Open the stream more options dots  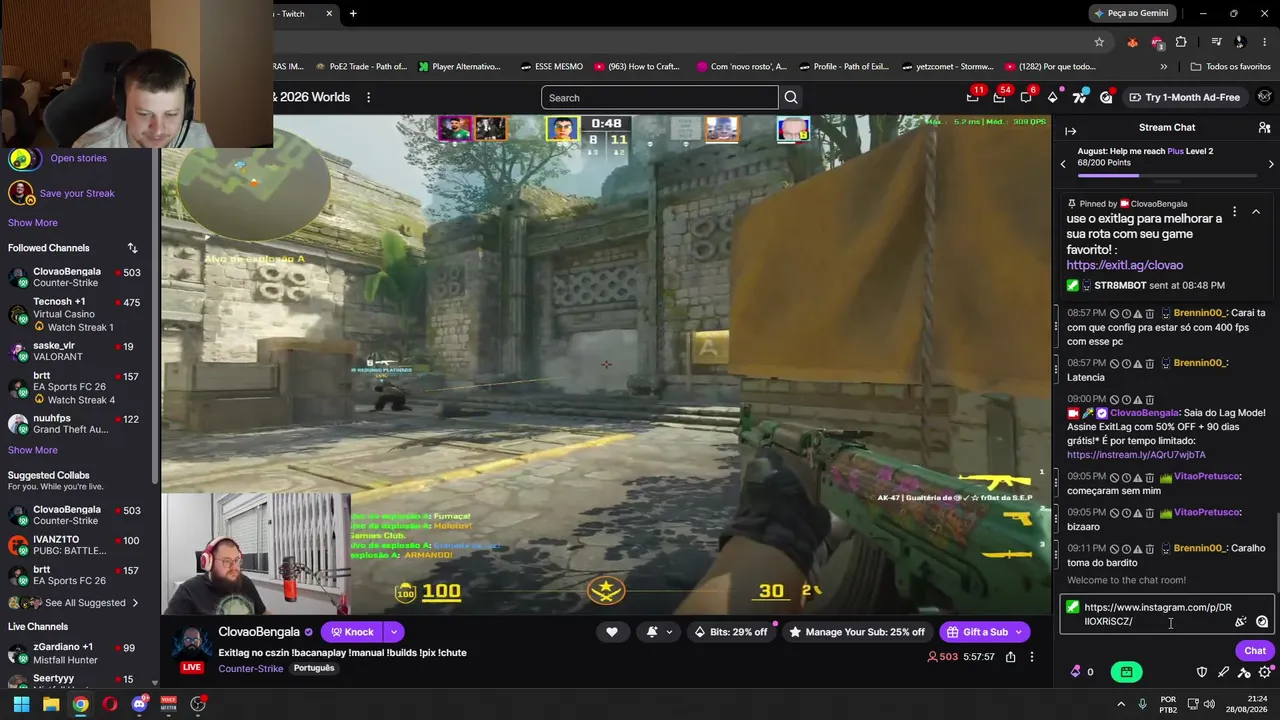[1032, 657]
